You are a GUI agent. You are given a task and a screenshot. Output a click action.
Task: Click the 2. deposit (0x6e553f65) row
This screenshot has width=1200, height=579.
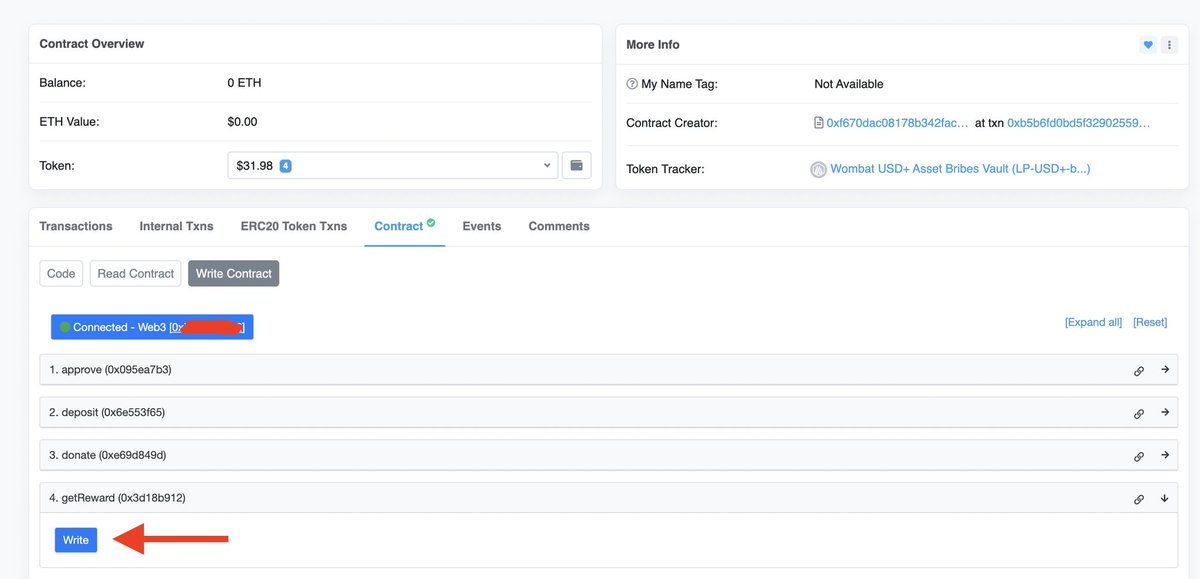609,412
